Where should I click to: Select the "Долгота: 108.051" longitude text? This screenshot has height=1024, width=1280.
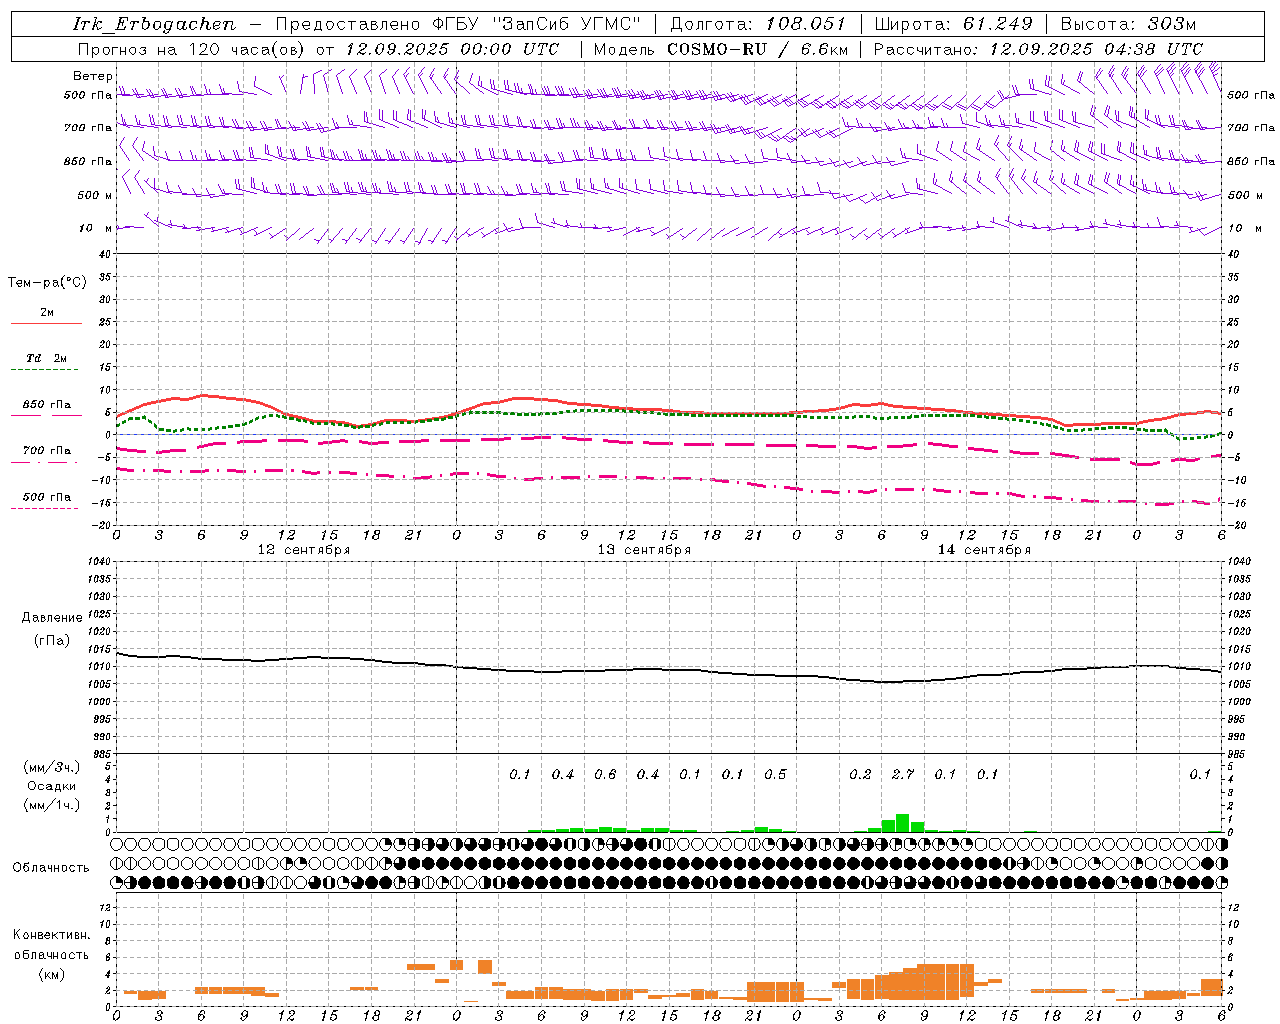pos(758,24)
